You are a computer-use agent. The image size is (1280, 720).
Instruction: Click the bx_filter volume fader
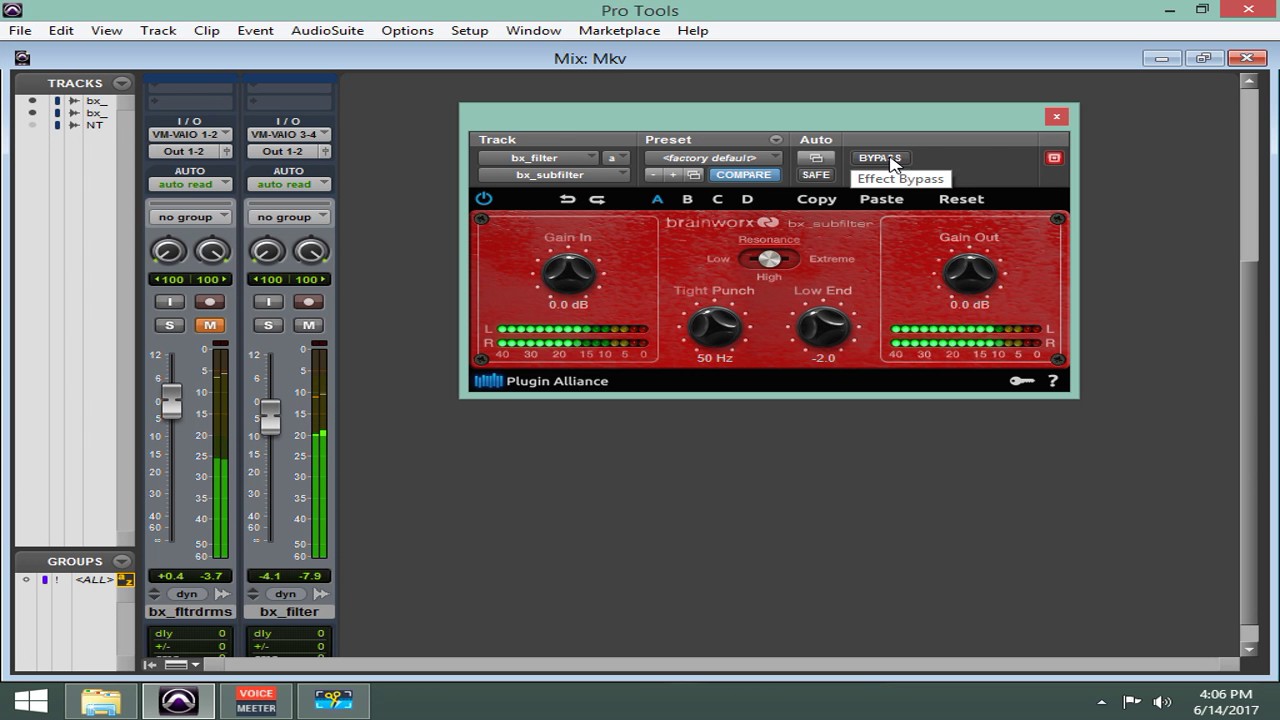(x=271, y=416)
